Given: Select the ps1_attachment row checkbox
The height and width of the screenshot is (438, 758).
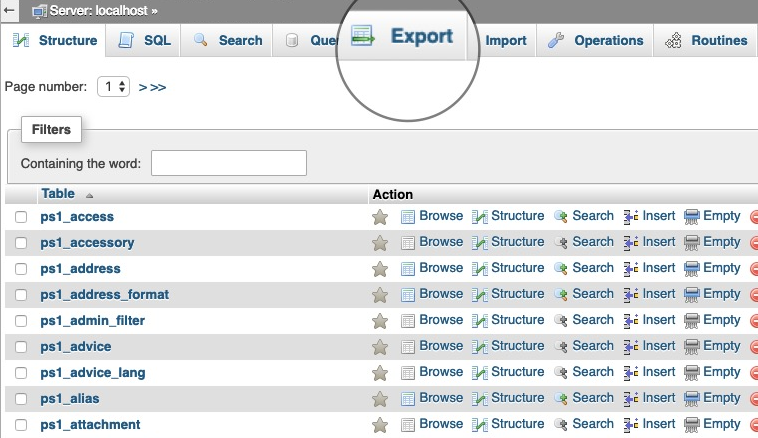Looking at the screenshot, I should coord(21,425).
